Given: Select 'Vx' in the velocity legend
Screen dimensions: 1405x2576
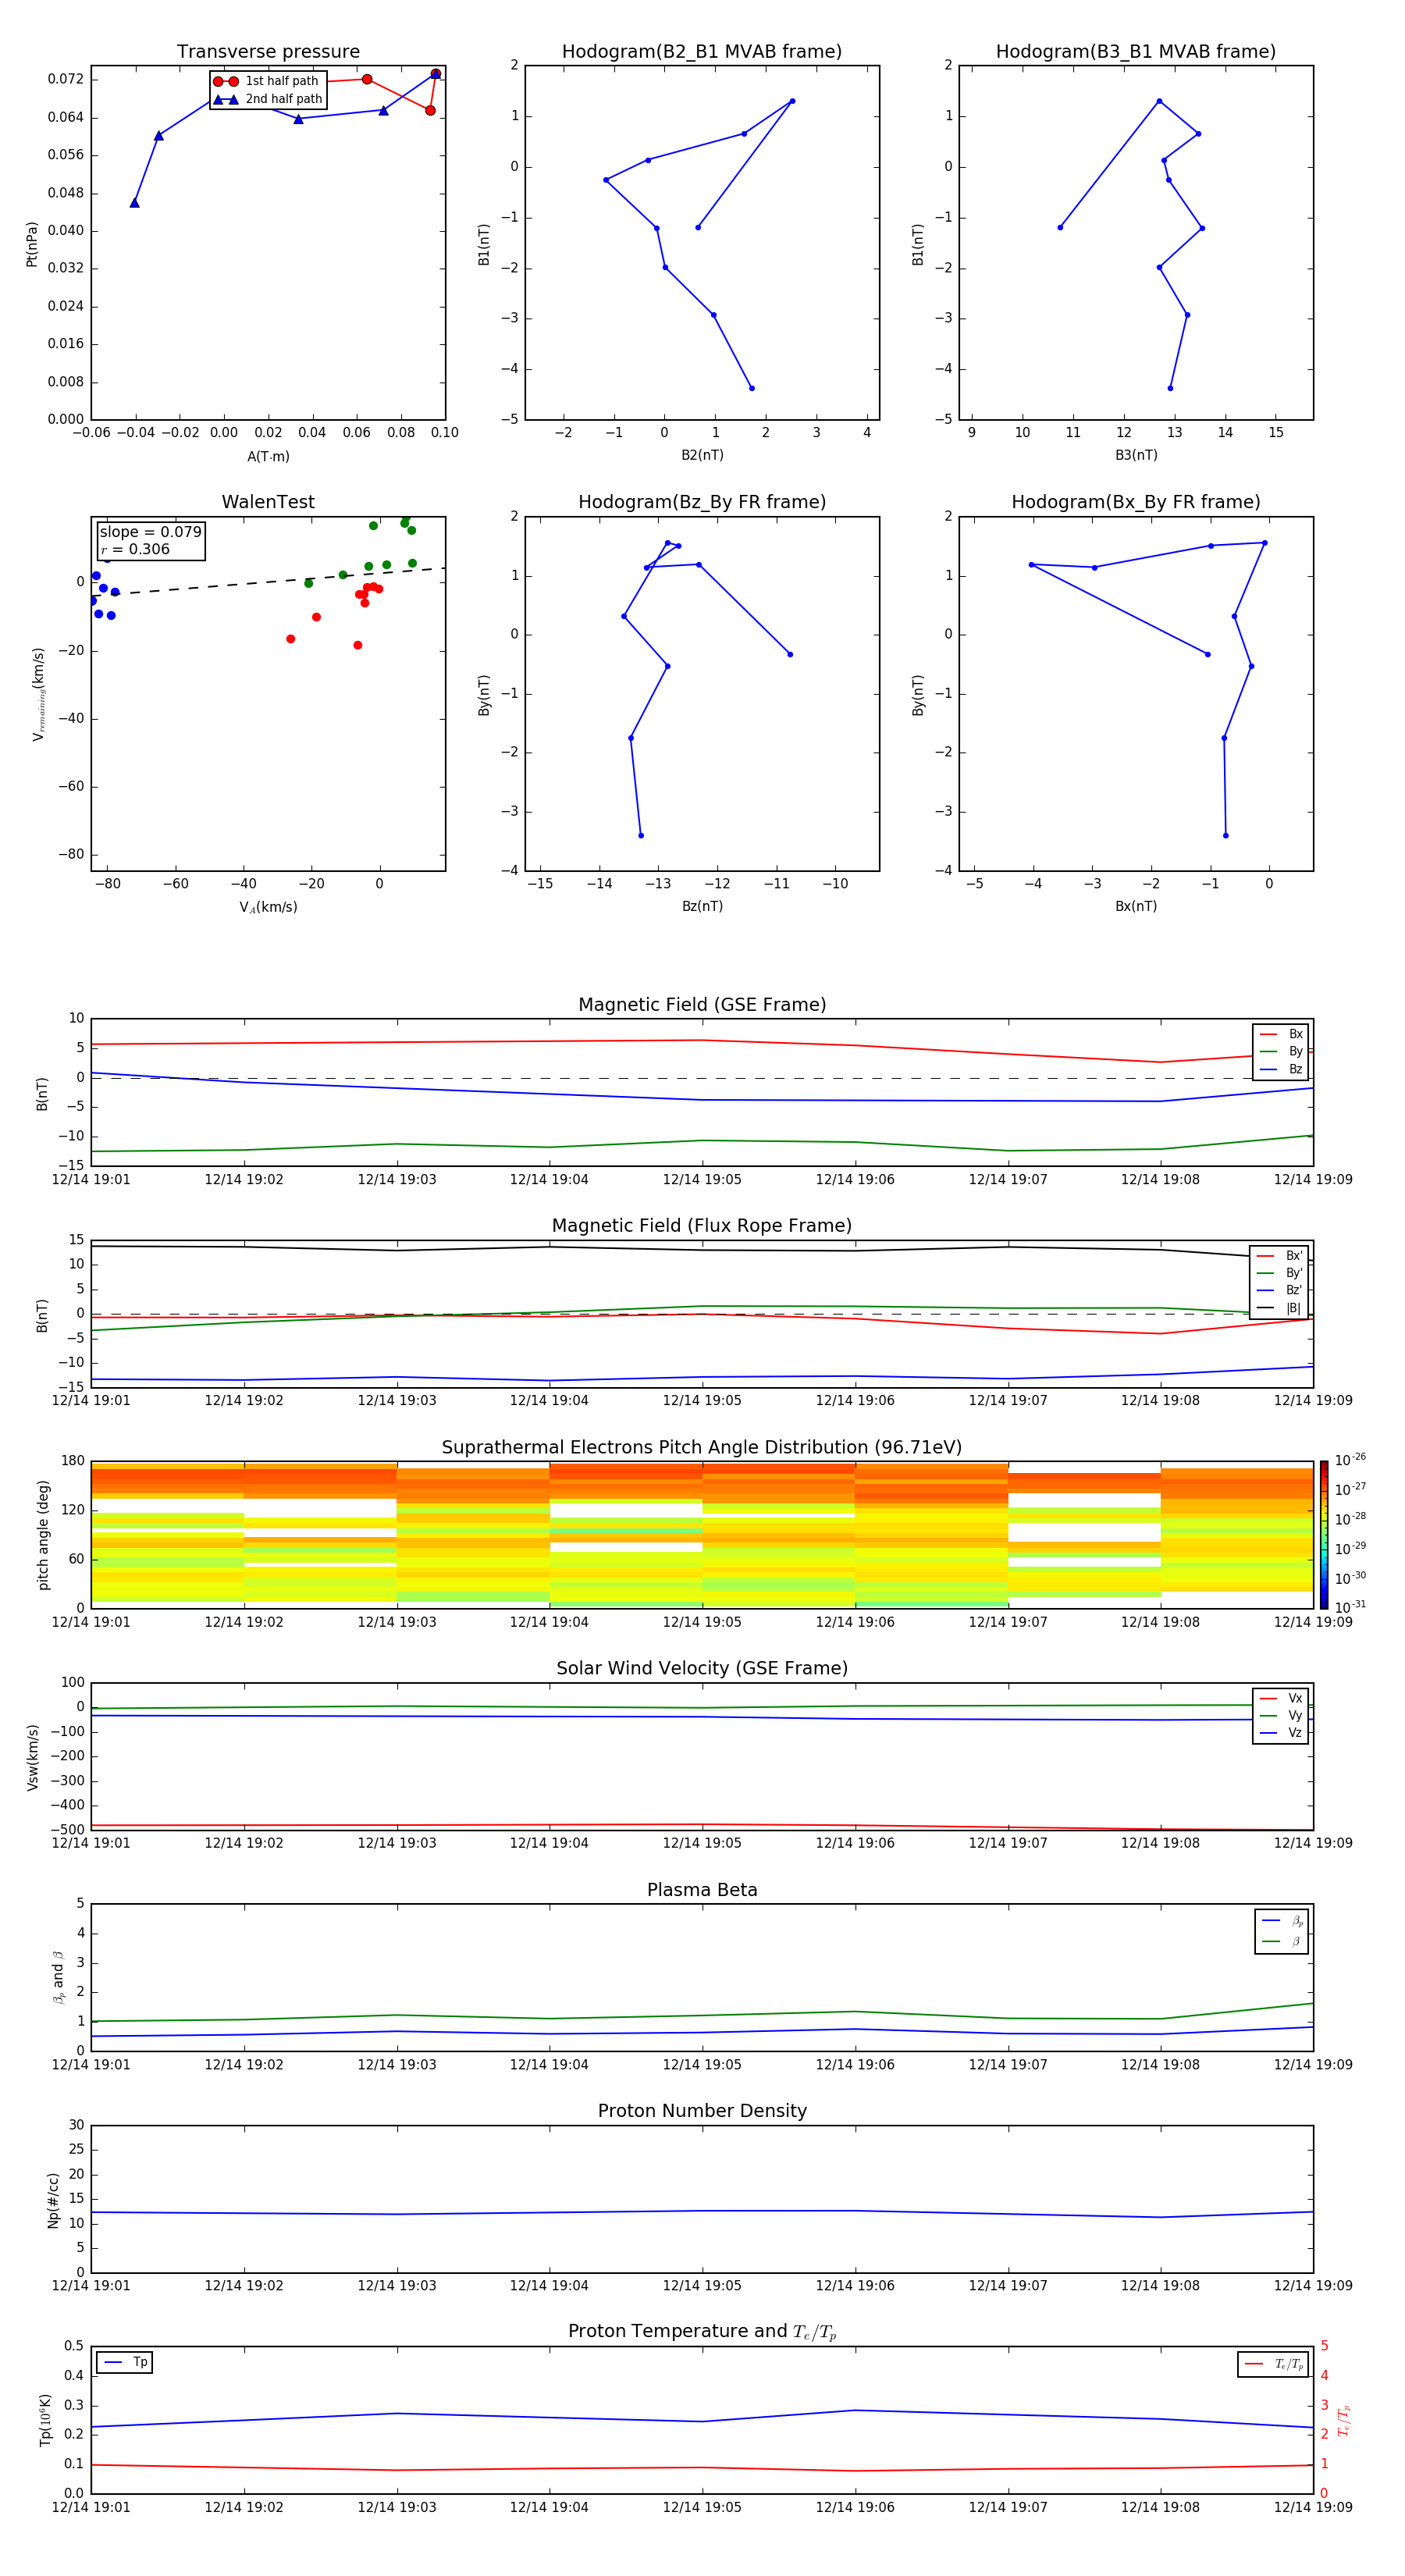Looking at the screenshot, I should [x=1281, y=1698].
